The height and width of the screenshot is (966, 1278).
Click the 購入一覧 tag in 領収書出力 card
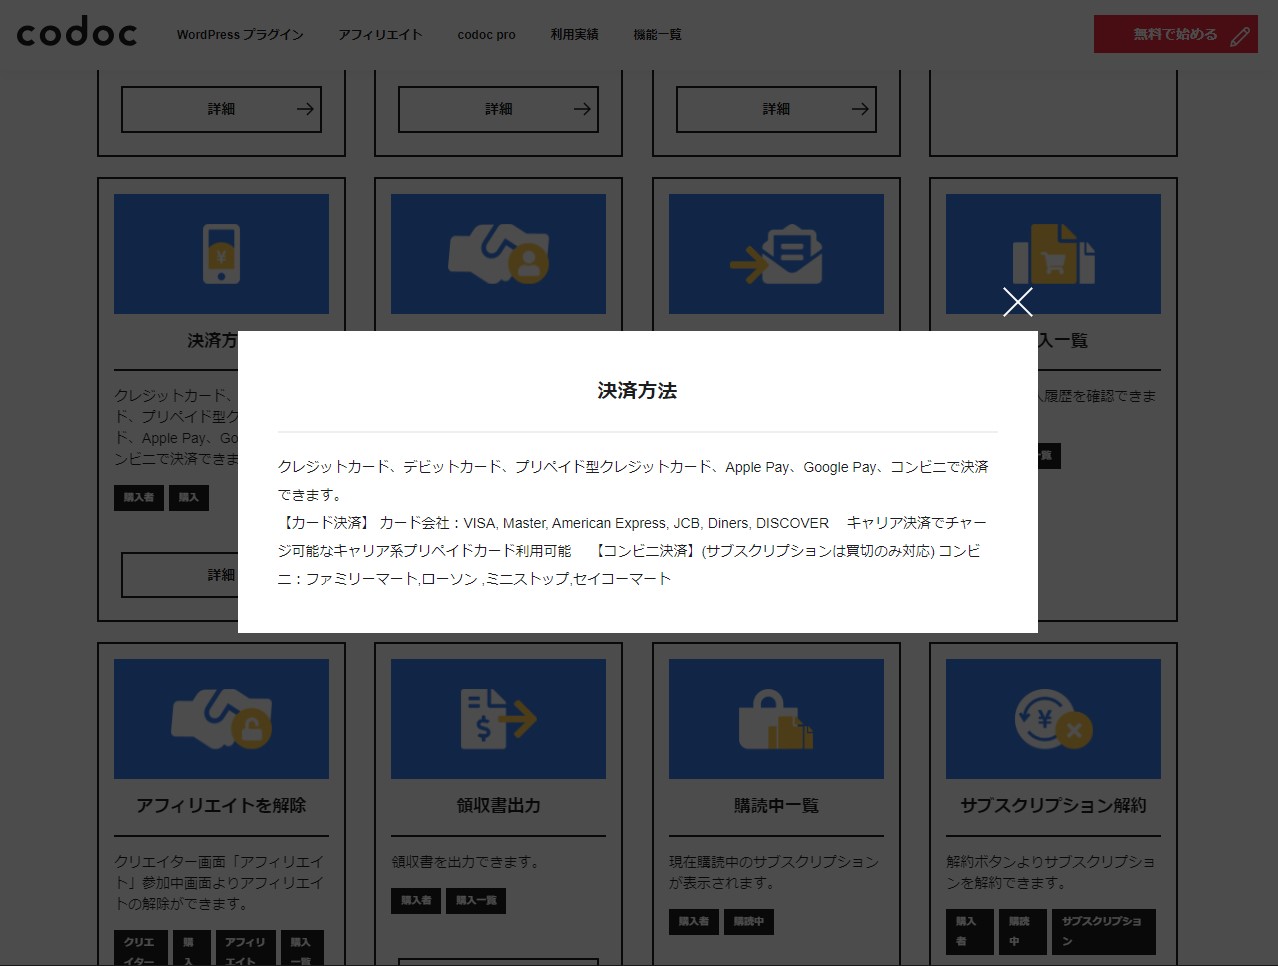476,900
